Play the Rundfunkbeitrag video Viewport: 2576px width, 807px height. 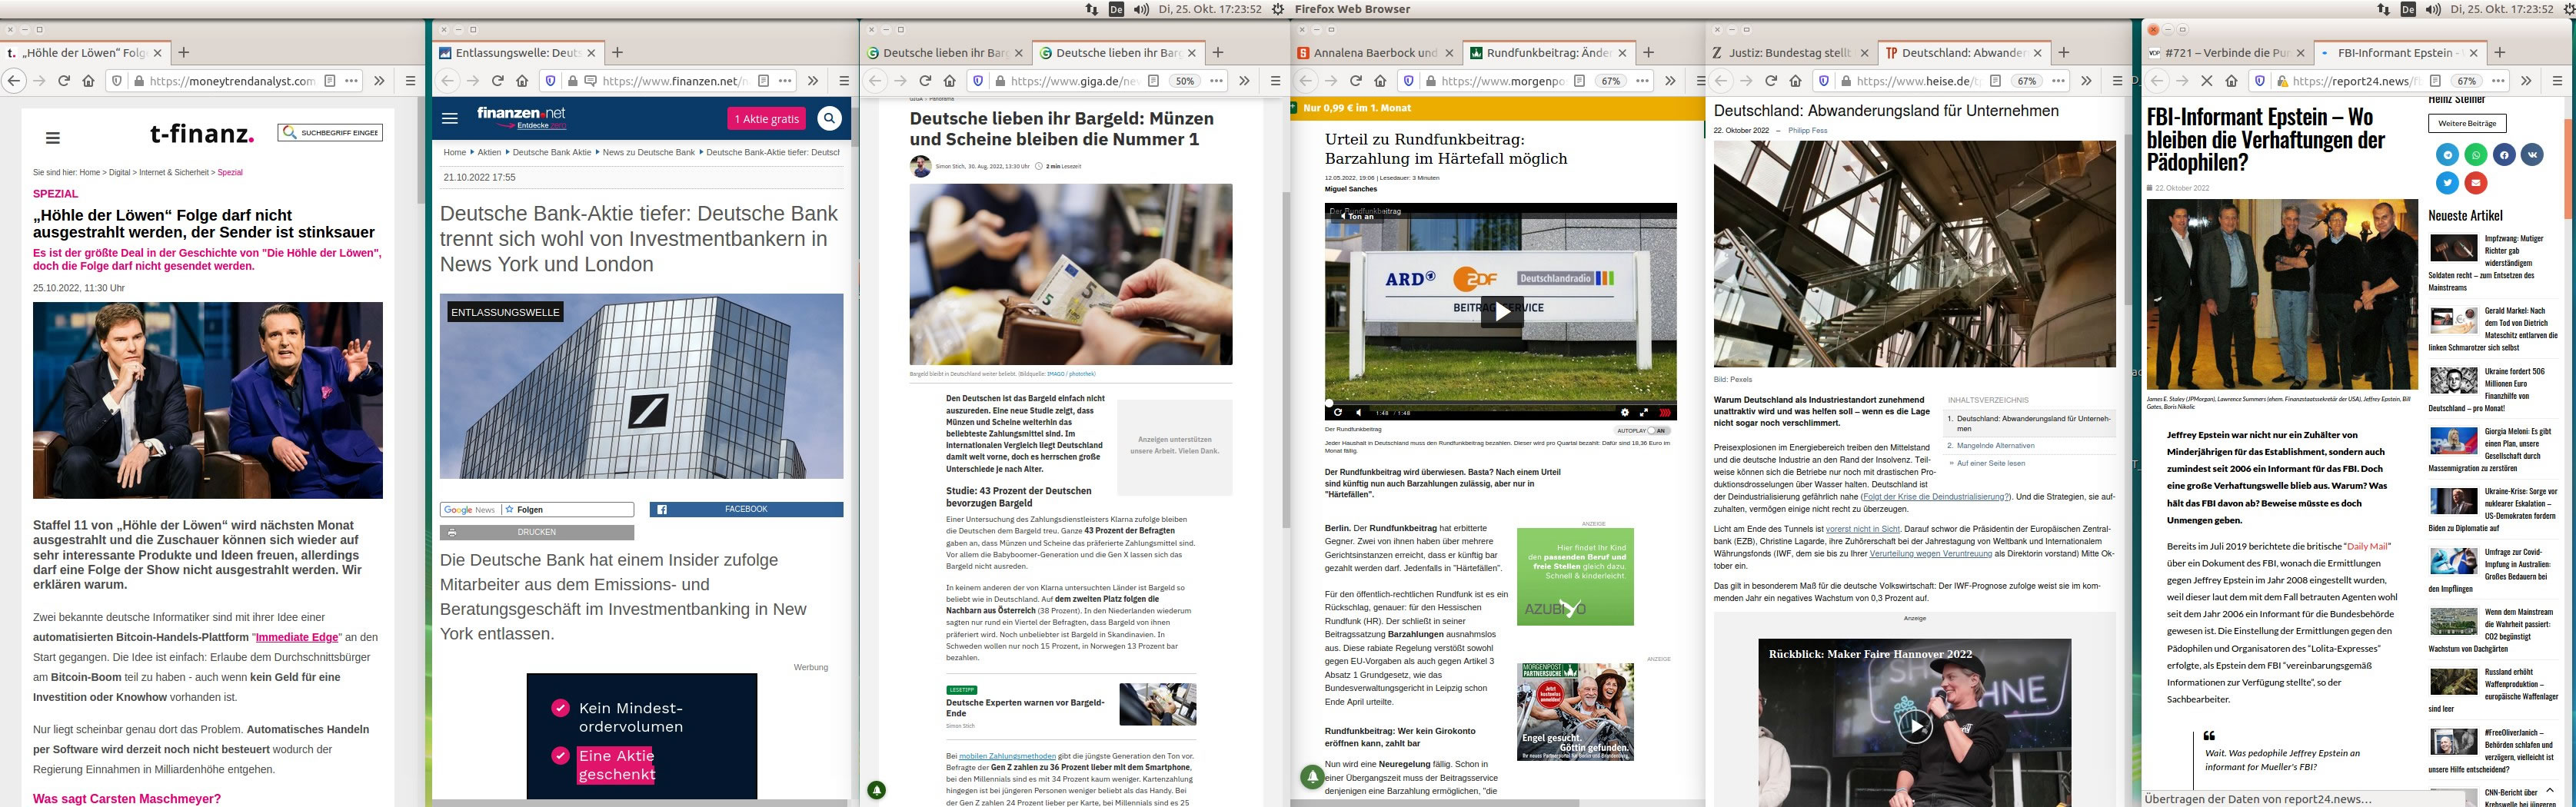(x=1501, y=311)
